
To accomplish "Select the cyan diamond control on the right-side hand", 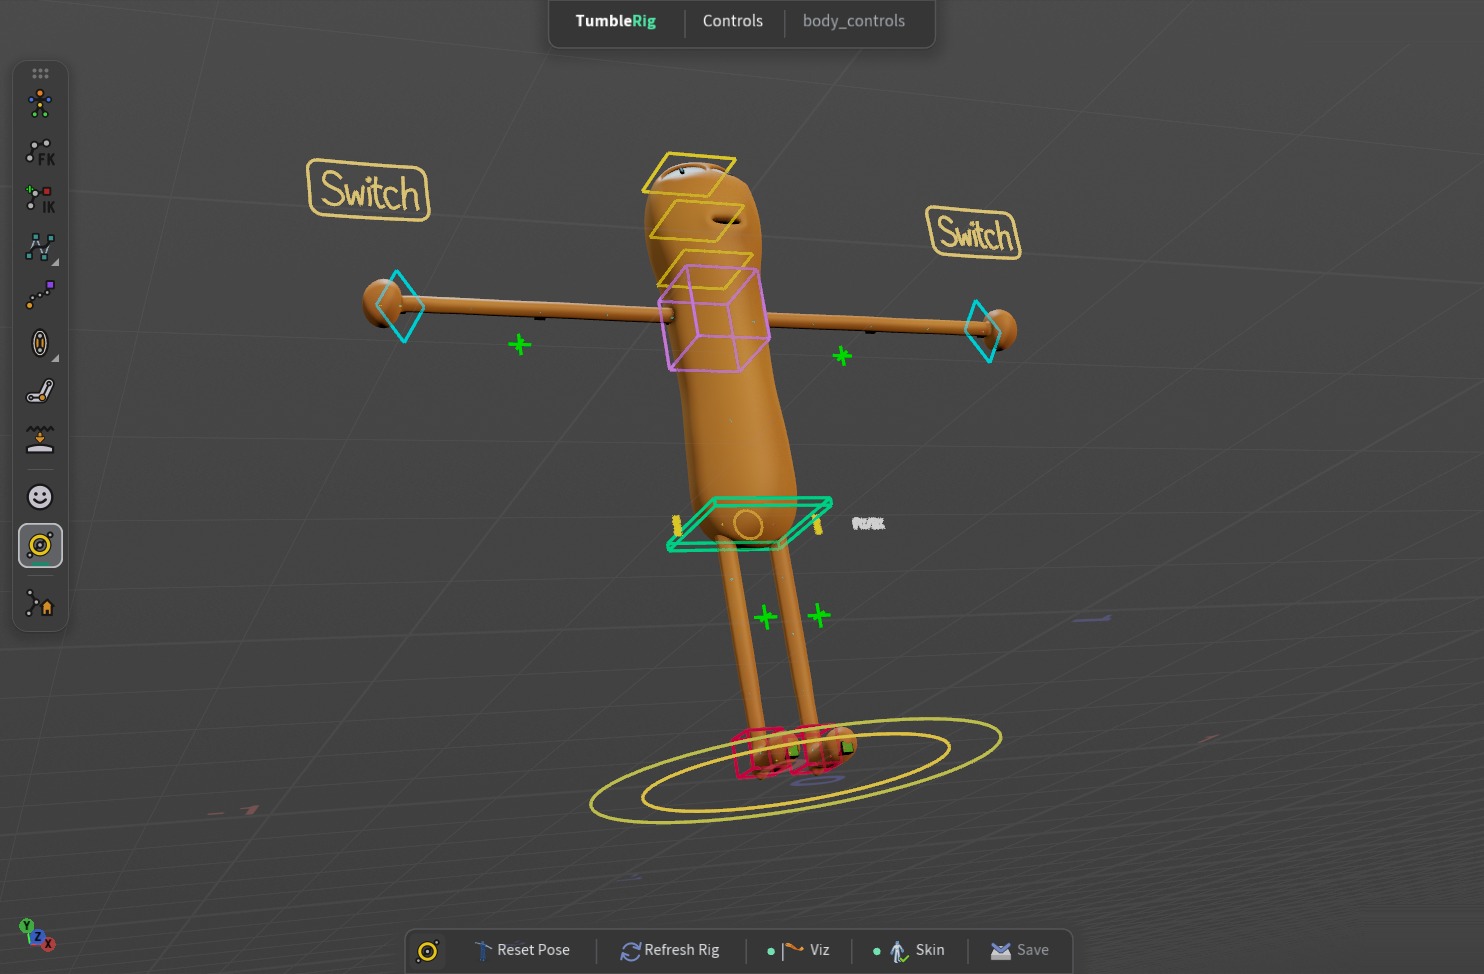I will click(983, 331).
